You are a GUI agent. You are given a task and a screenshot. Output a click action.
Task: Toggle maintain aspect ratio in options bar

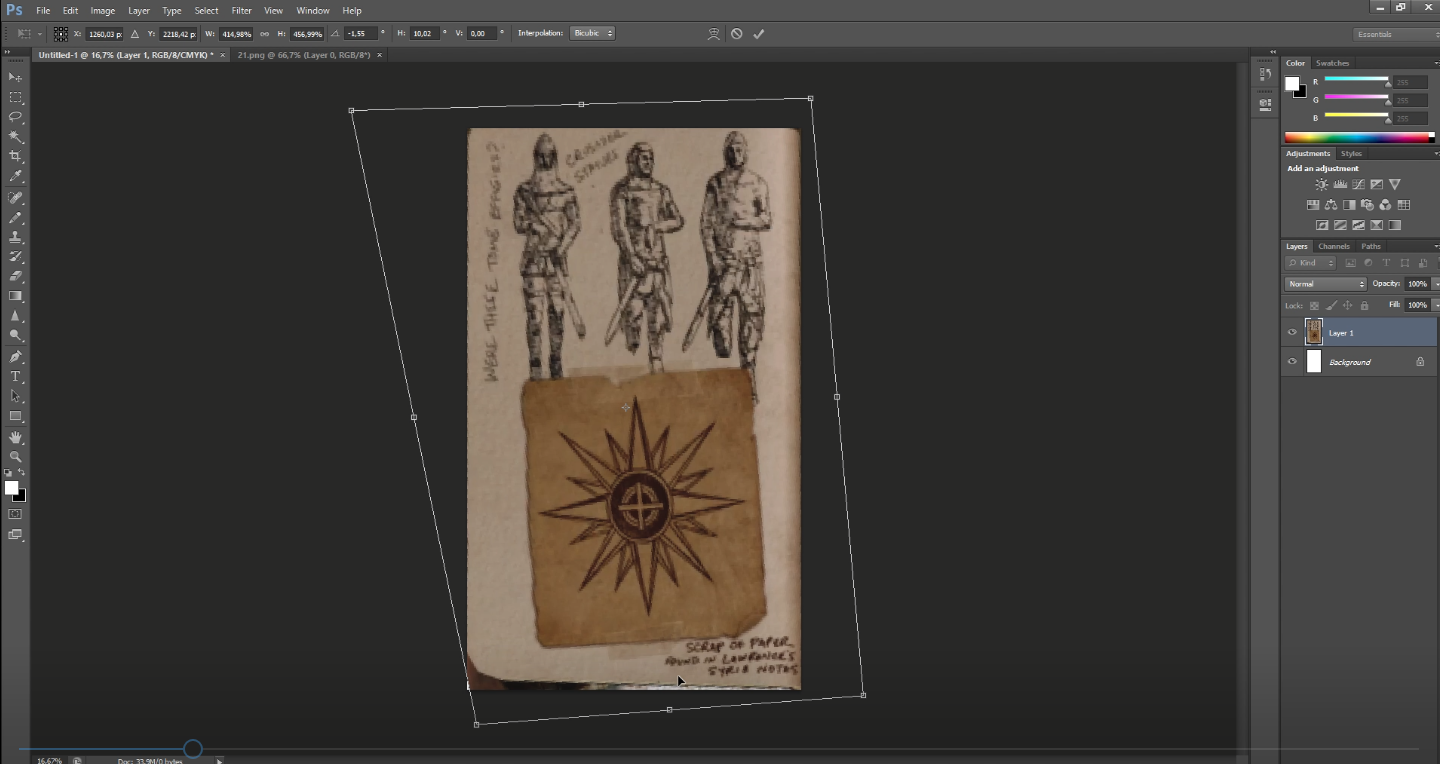pyautogui.click(x=264, y=33)
